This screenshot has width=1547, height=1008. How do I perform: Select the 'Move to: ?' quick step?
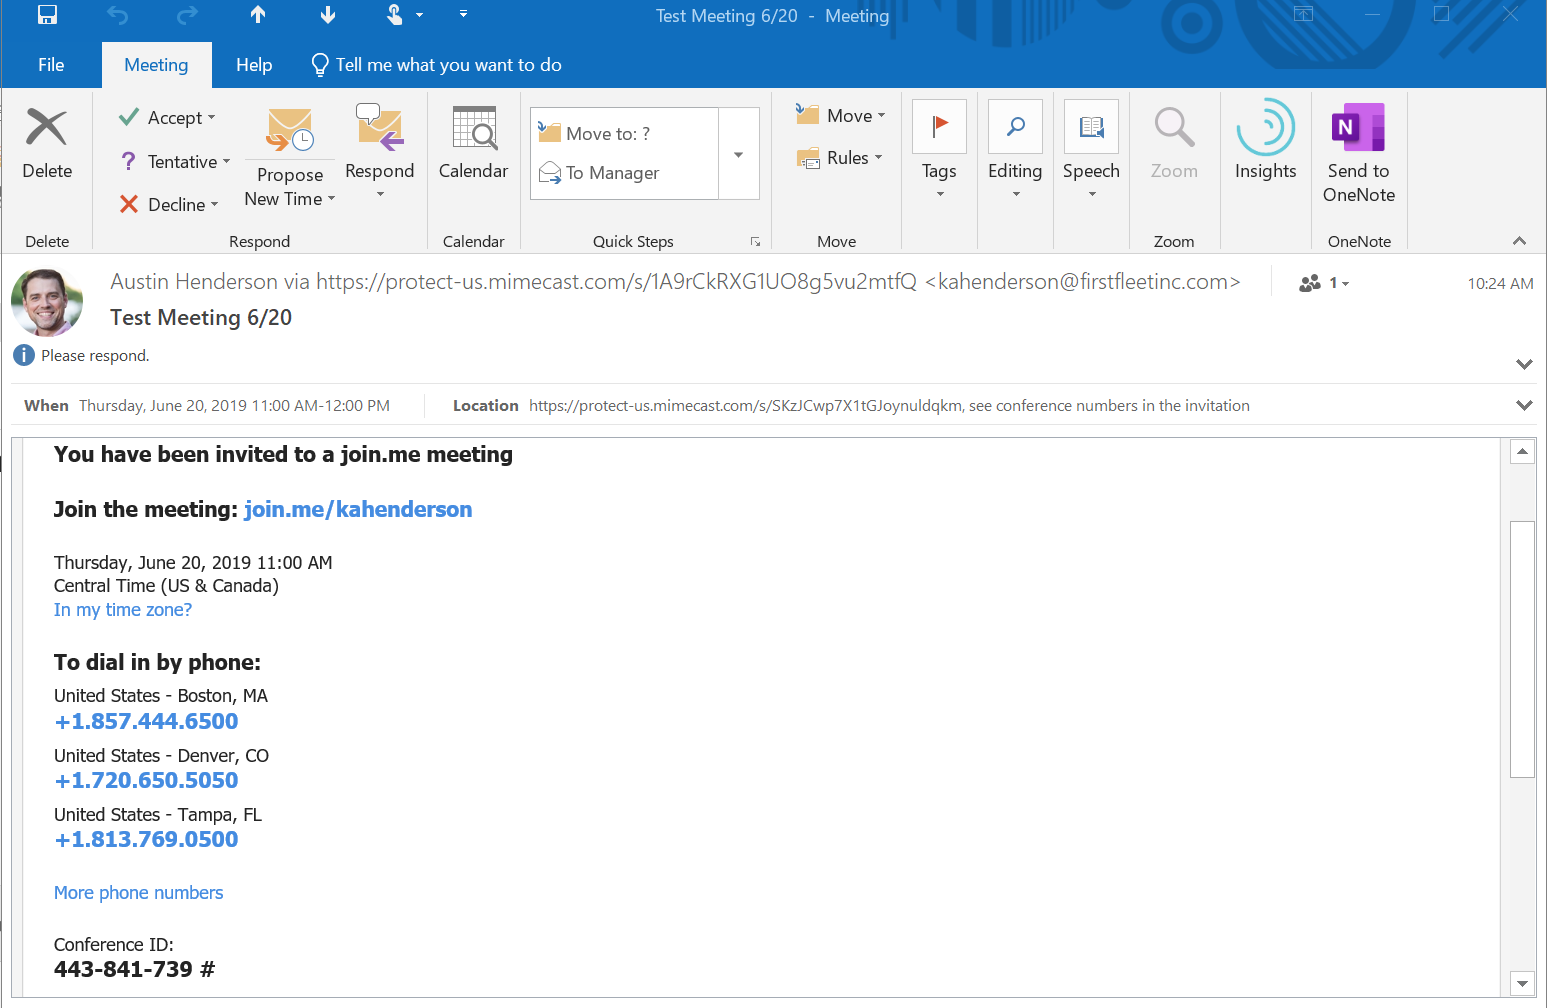pyautogui.click(x=624, y=133)
